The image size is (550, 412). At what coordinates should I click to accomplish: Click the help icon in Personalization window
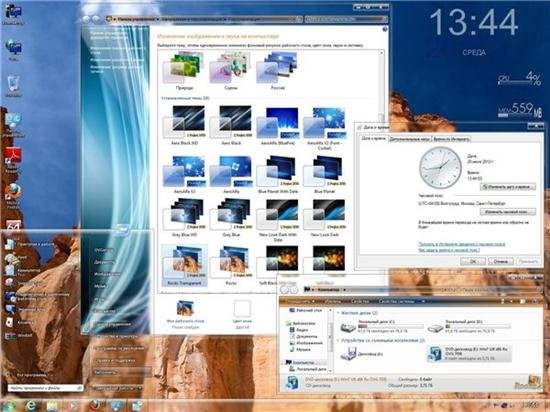(x=385, y=29)
